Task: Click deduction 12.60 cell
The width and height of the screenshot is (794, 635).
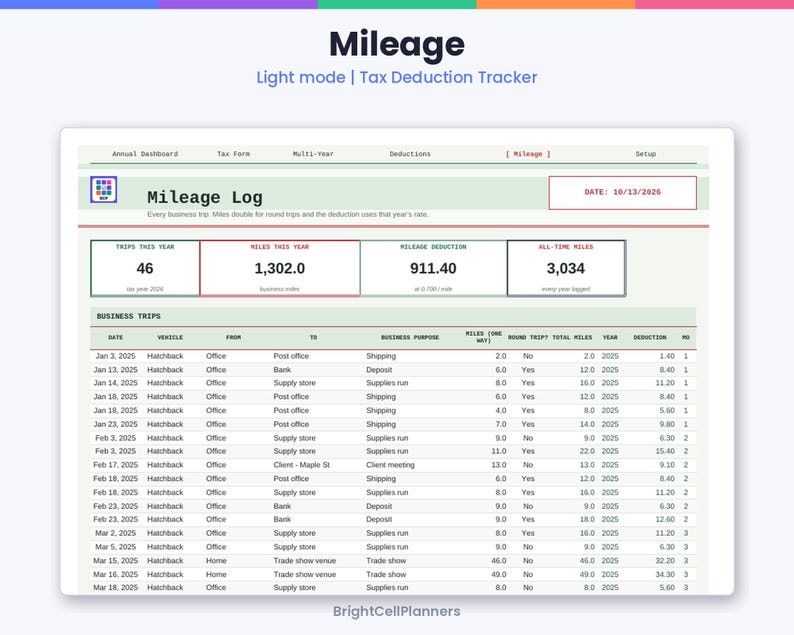Action: coord(665,520)
